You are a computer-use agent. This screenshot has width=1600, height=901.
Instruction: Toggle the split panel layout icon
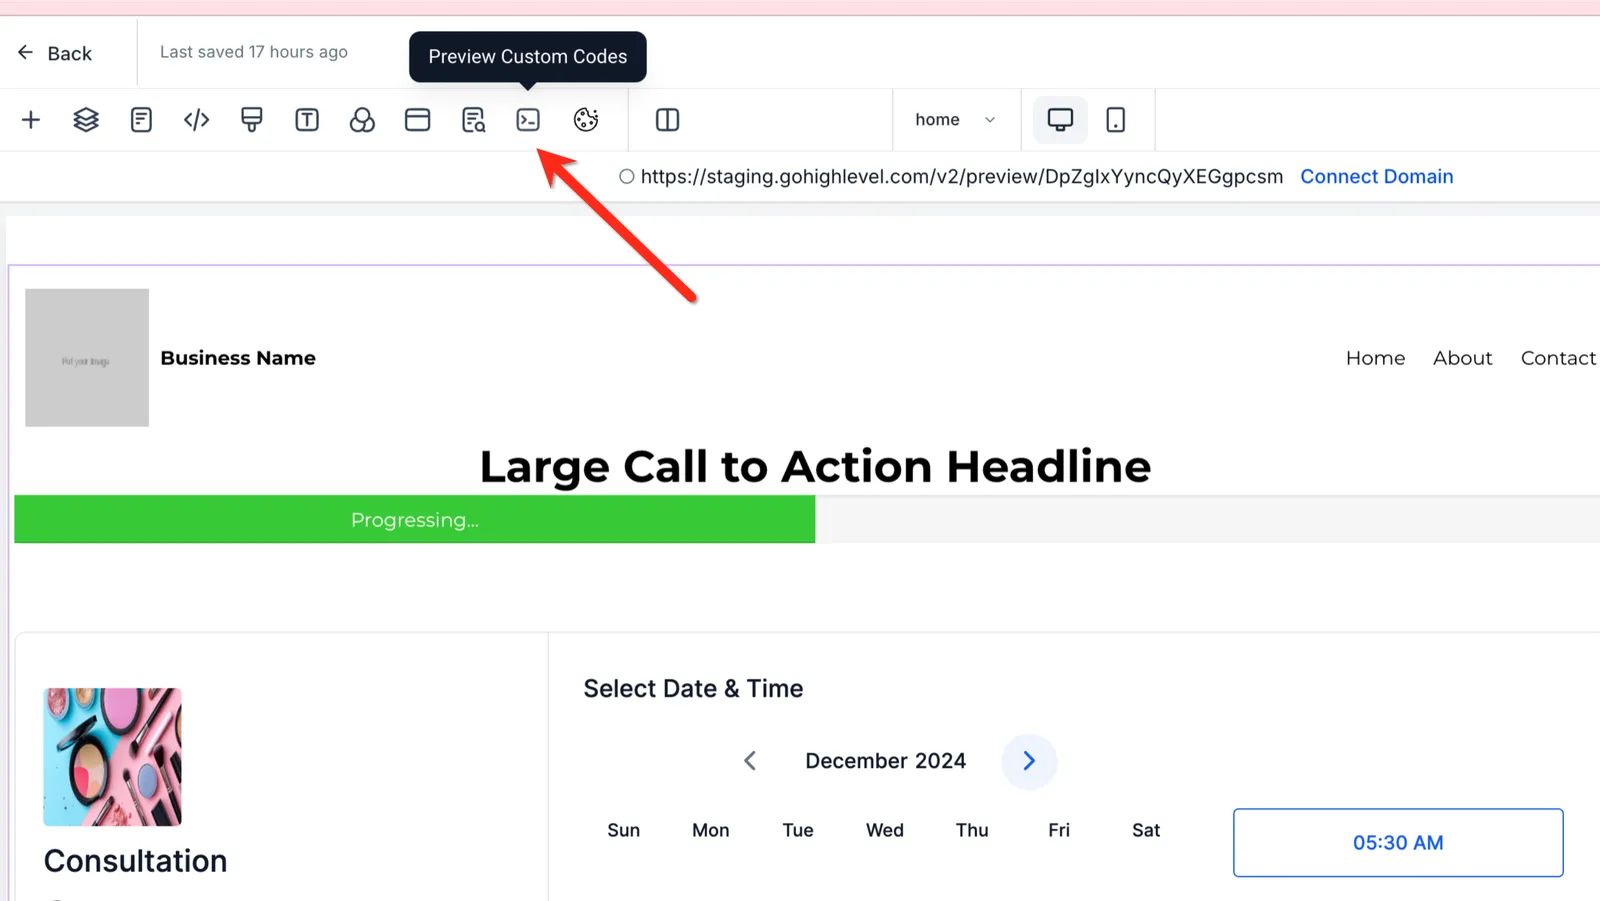(667, 120)
